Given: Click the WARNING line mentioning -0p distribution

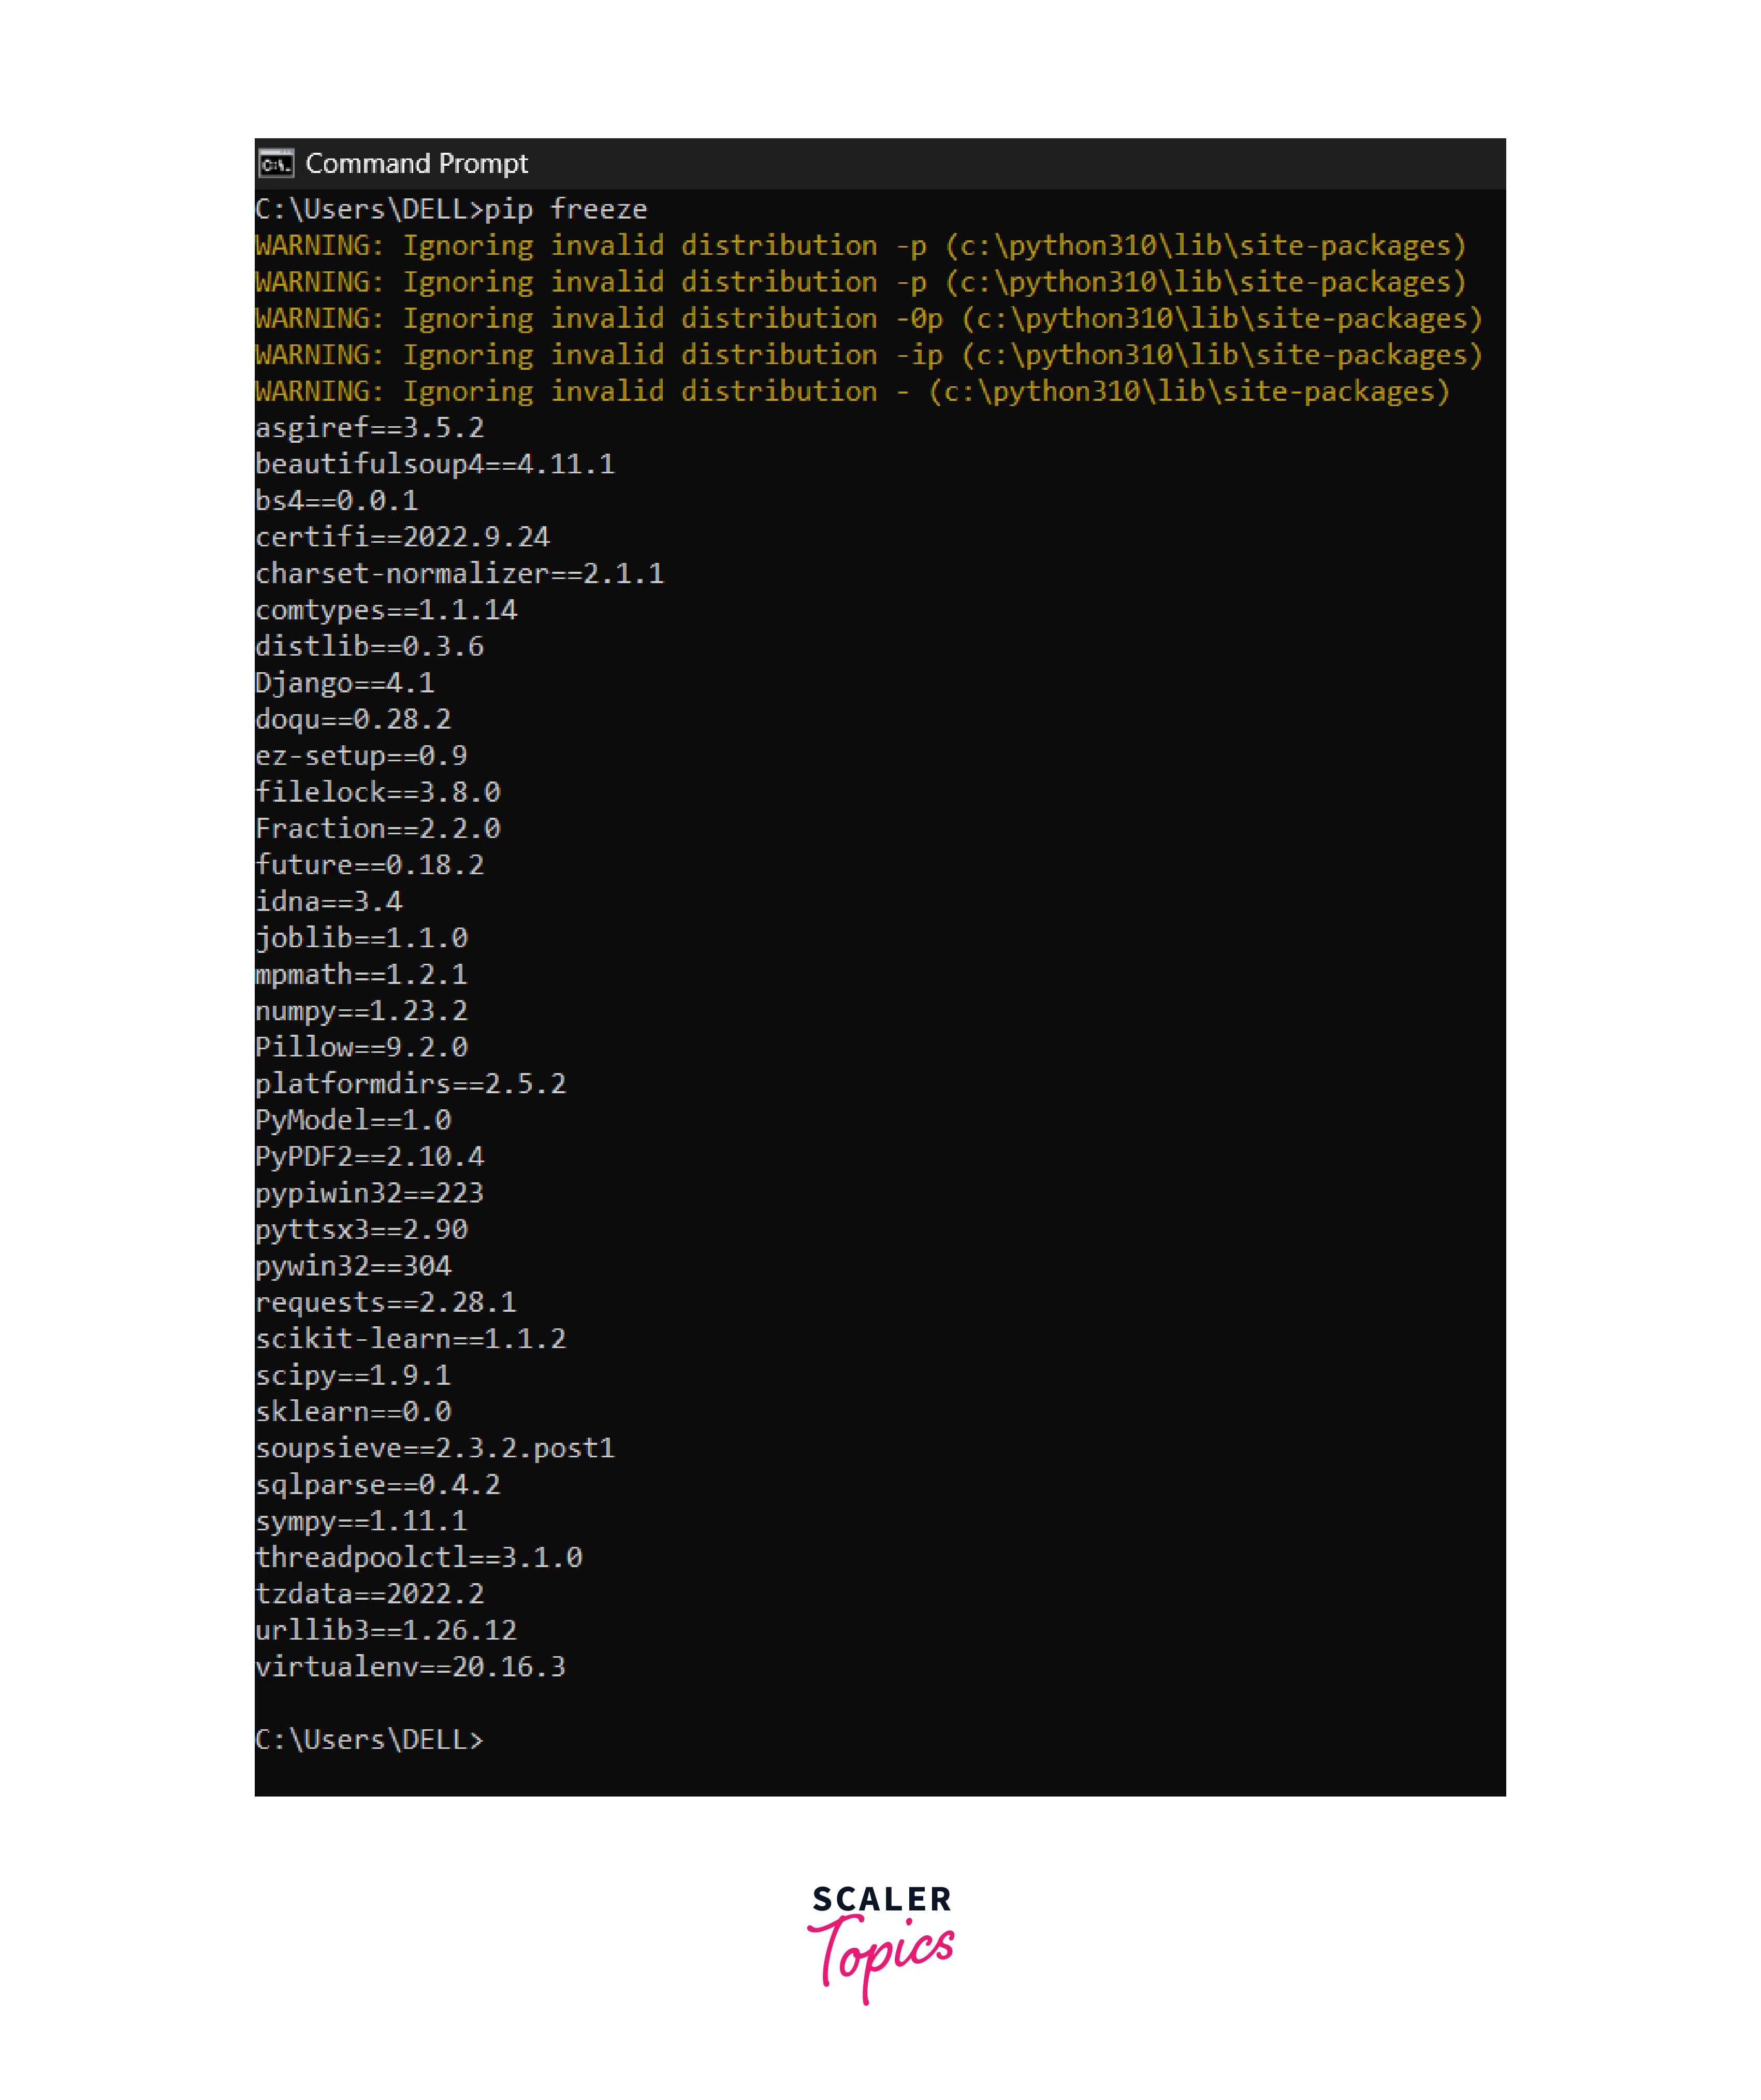Looking at the screenshot, I should pos(869,319).
